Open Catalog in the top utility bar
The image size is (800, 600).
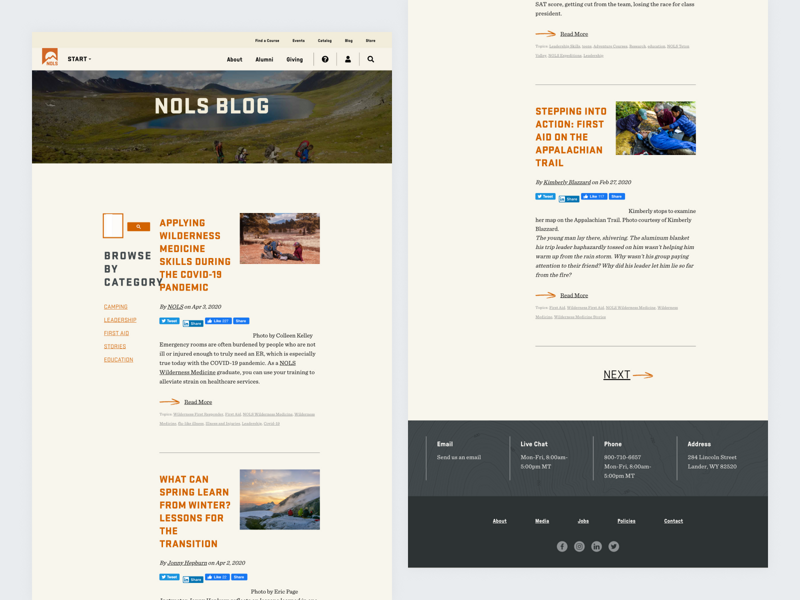(x=324, y=40)
